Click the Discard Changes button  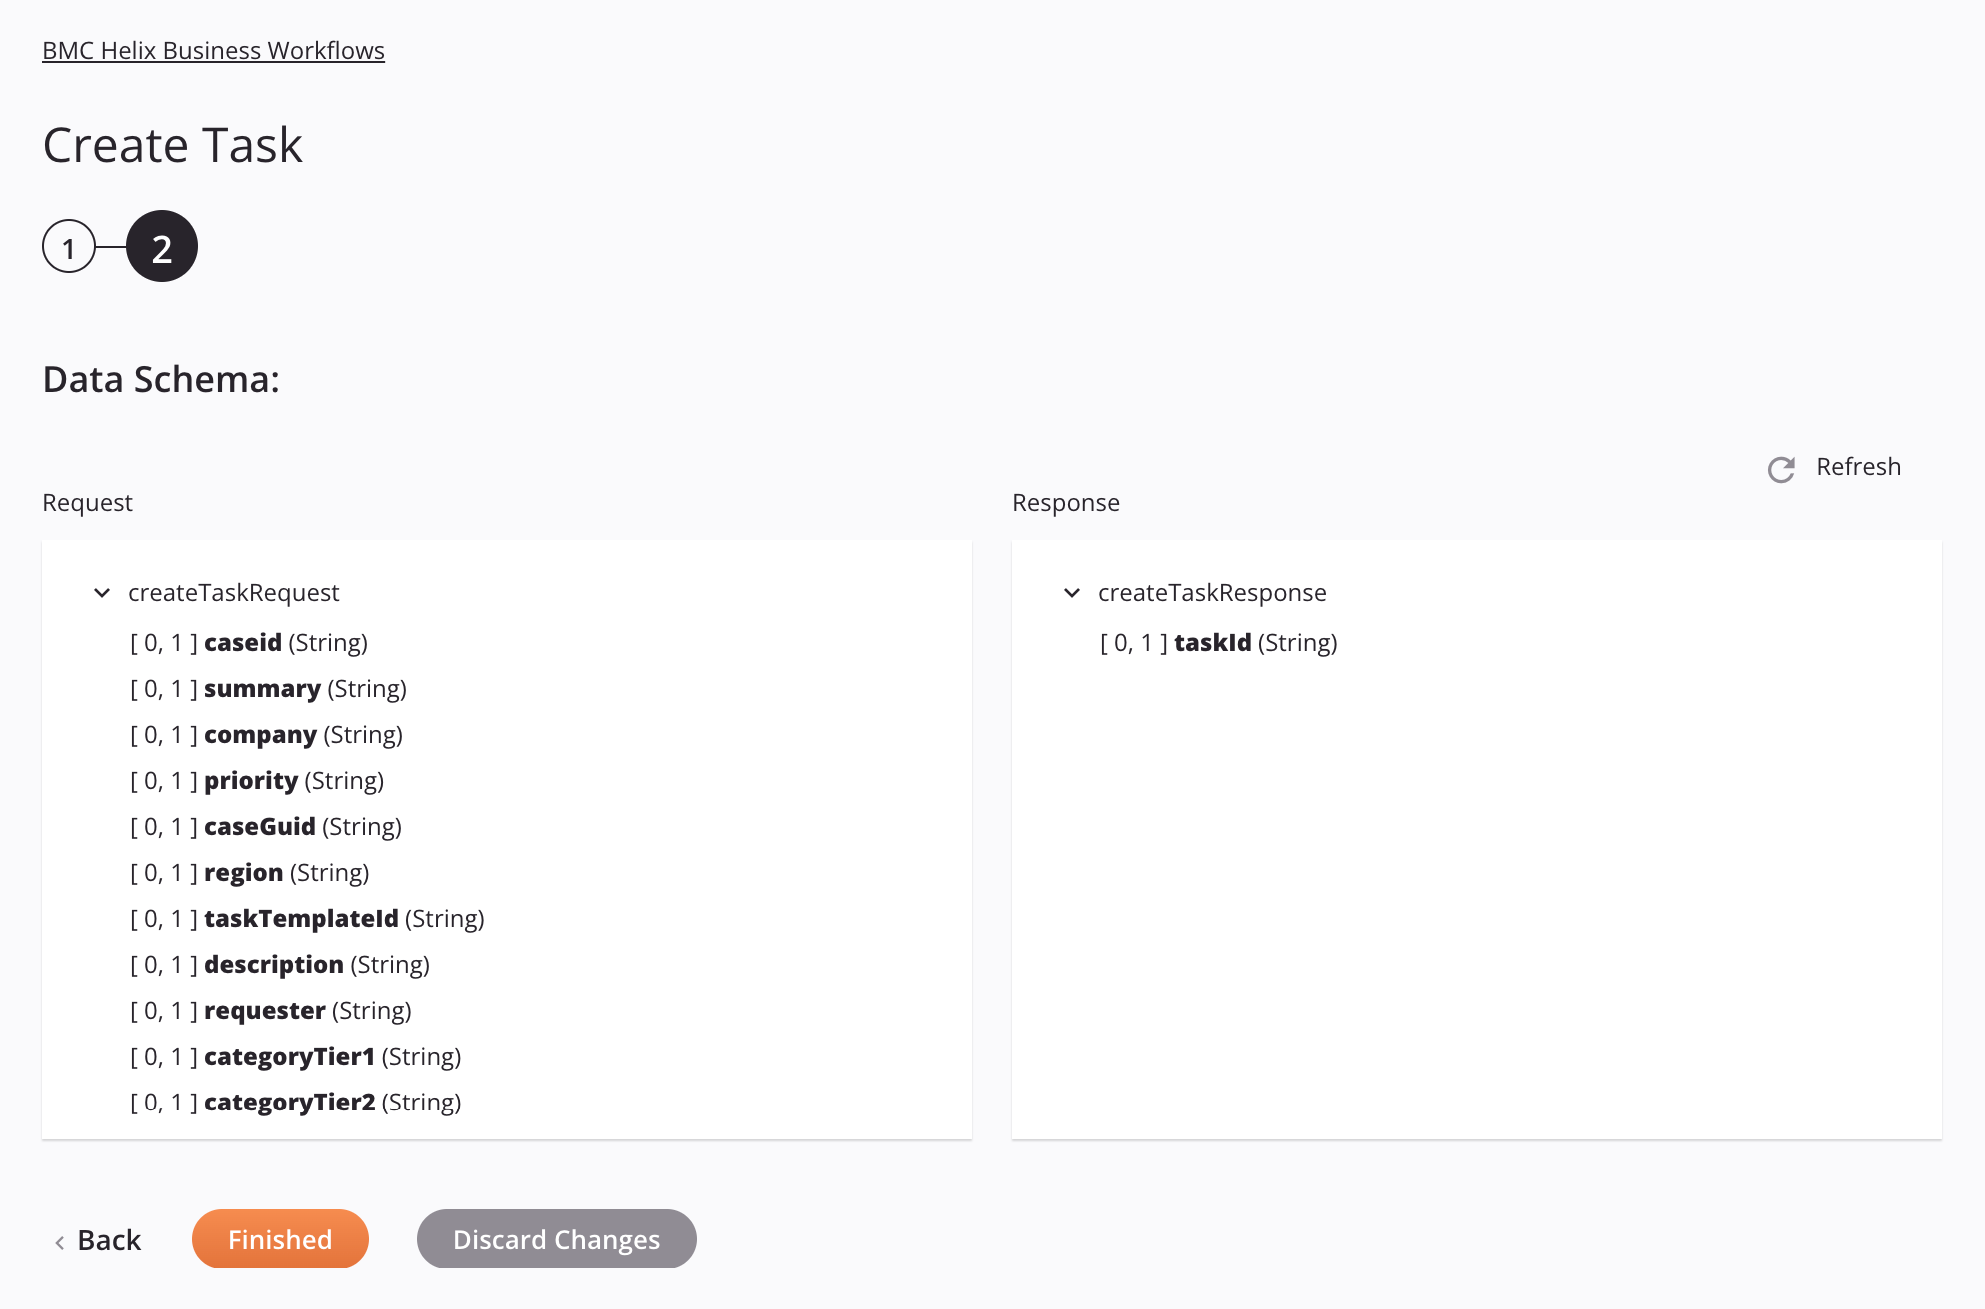pos(555,1239)
